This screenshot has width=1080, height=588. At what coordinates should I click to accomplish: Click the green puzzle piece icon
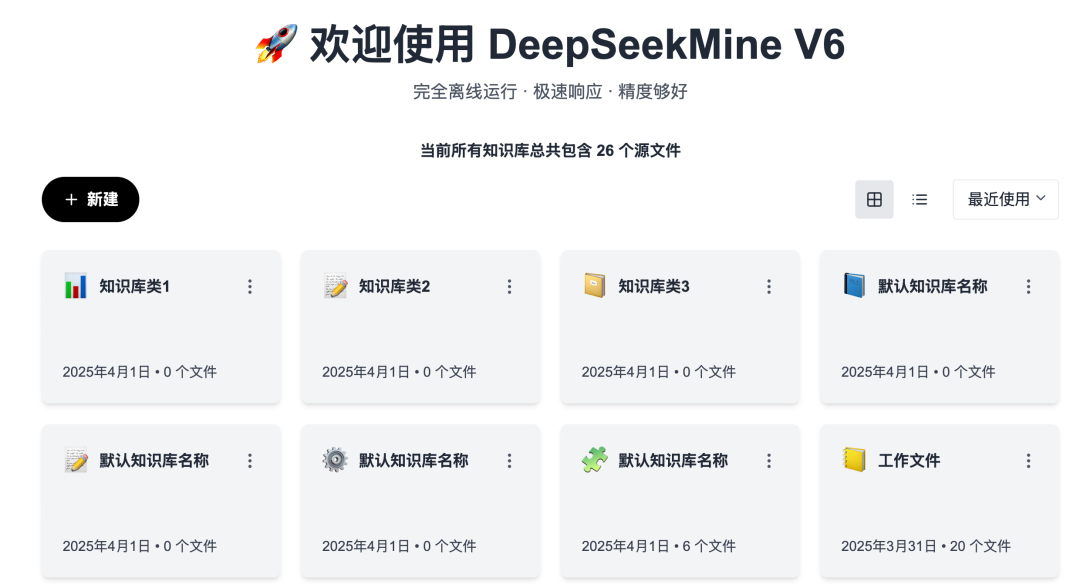coord(595,460)
